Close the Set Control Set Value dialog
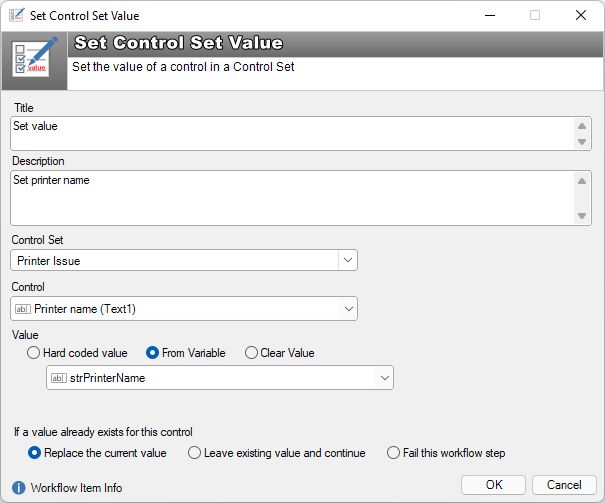This screenshot has height=503, width=605. [x=581, y=15]
